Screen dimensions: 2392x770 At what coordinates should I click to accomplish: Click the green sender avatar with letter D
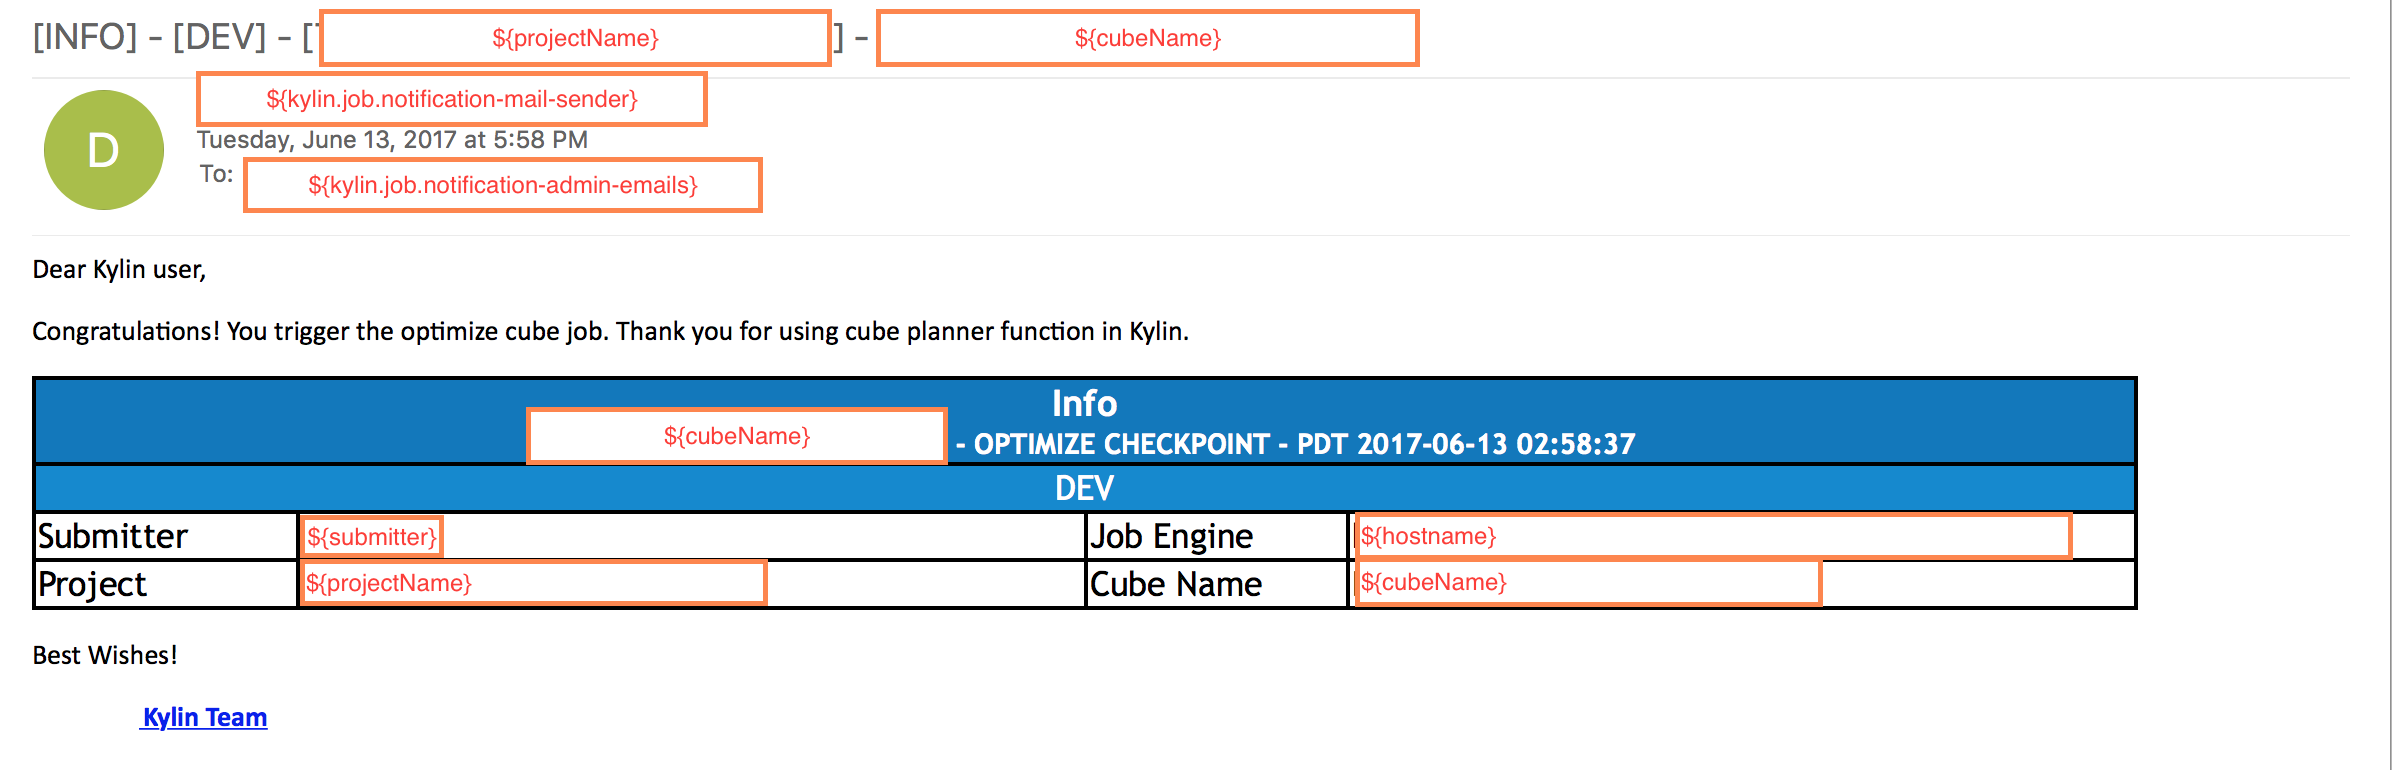click(103, 150)
